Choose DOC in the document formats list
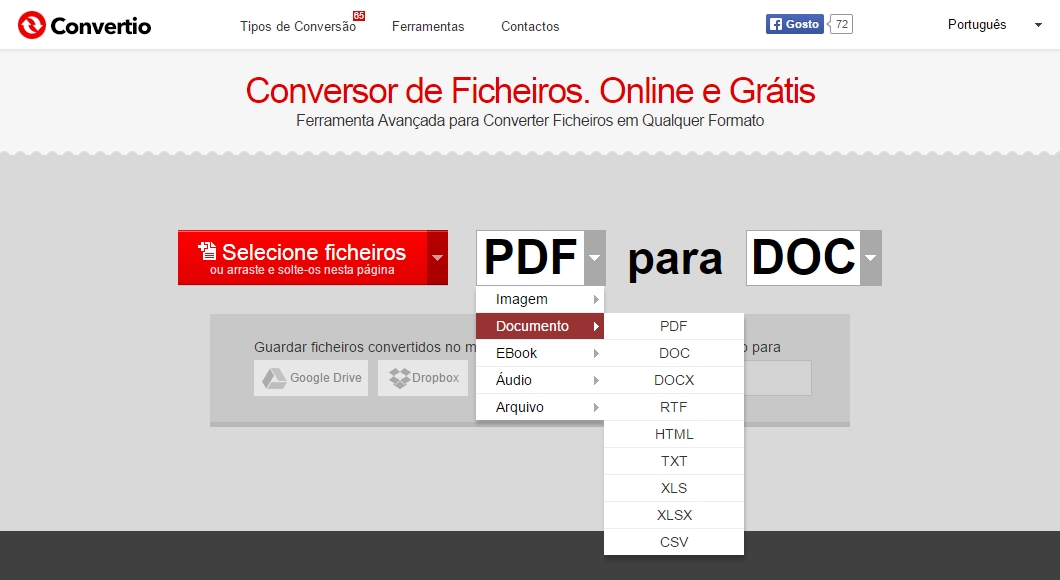 (674, 353)
